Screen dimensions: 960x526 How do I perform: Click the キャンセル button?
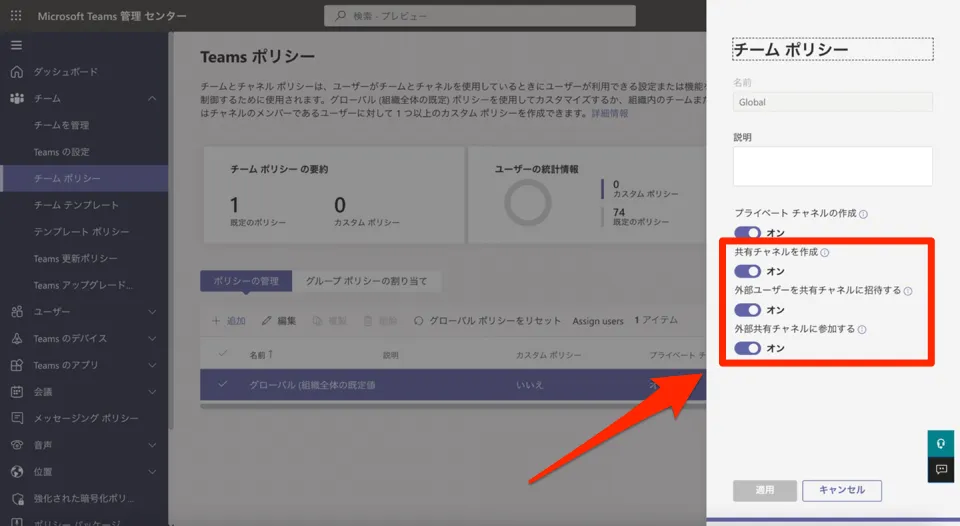pyautogui.click(x=841, y=490)
